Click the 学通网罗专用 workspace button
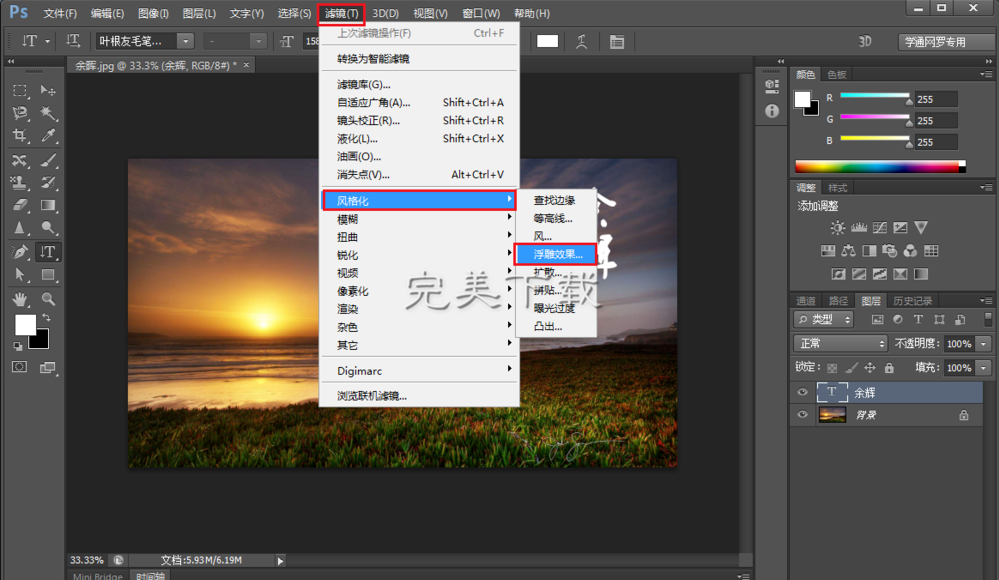 935,42
